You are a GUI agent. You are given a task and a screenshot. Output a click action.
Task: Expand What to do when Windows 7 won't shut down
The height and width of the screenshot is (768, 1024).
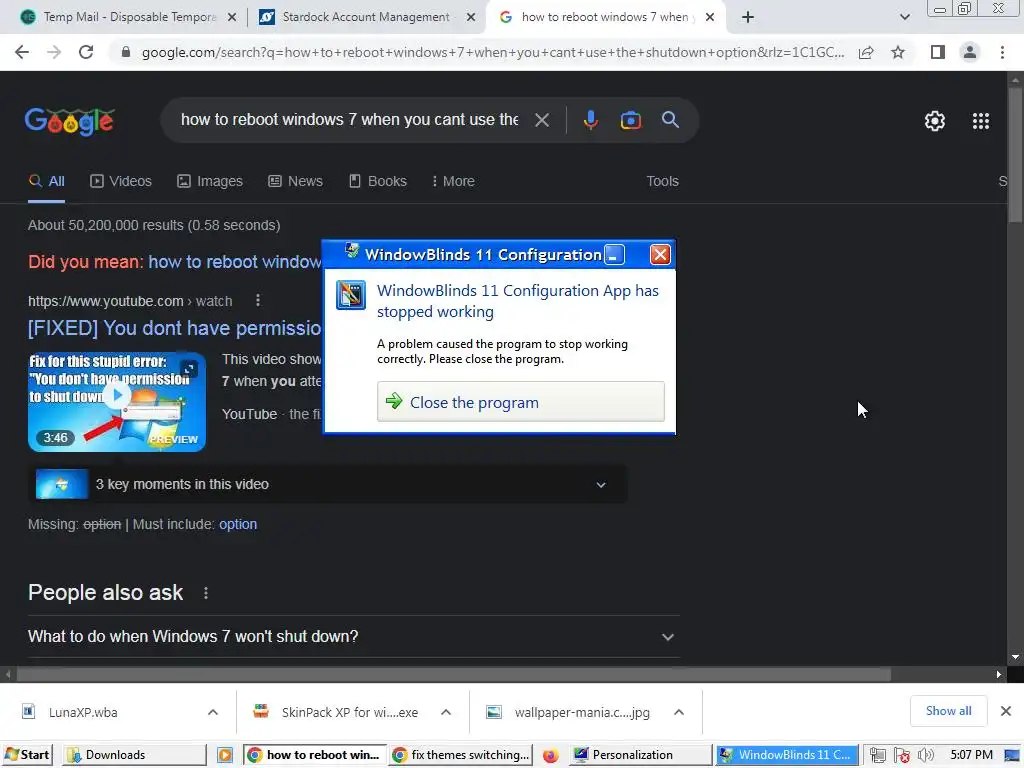[x=353, y=636]
